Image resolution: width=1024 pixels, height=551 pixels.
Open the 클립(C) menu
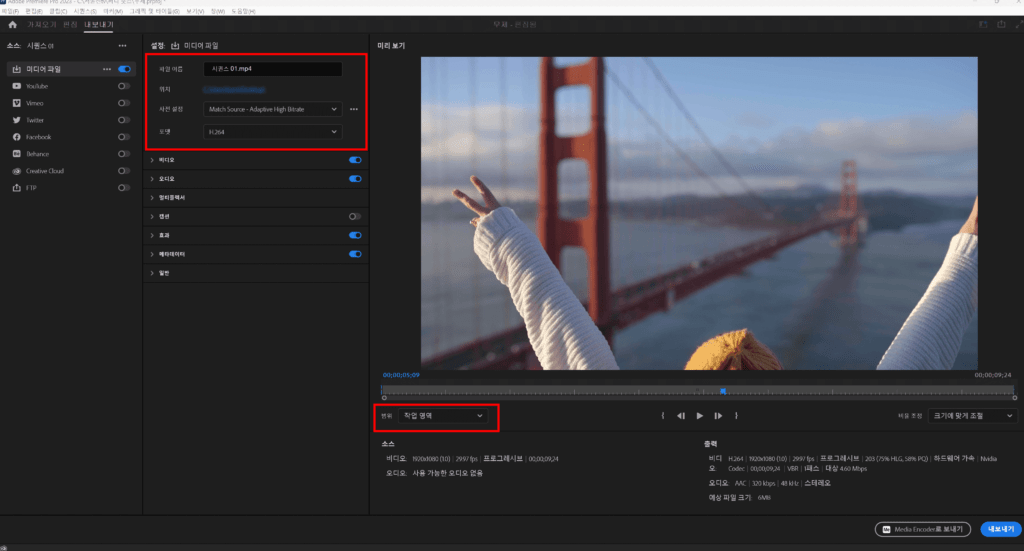click(x=58, y=11)
